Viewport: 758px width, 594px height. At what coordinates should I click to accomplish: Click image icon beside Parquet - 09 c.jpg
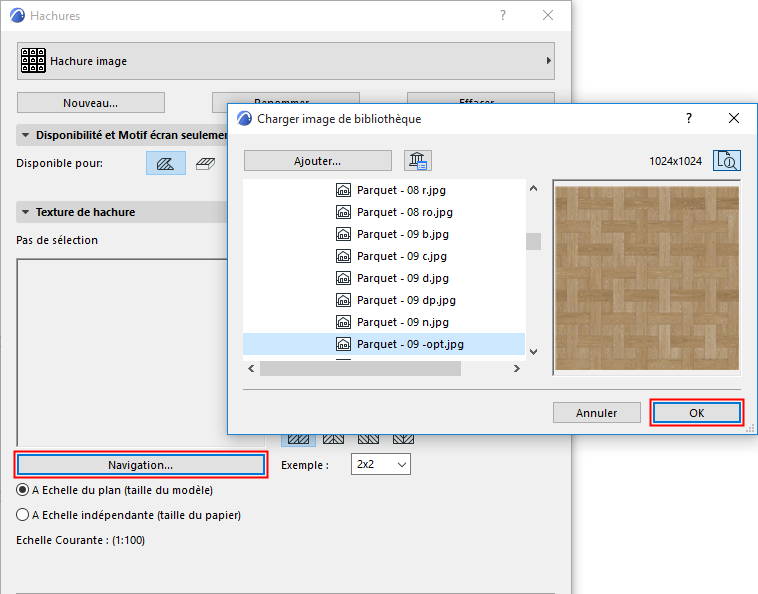343,256
